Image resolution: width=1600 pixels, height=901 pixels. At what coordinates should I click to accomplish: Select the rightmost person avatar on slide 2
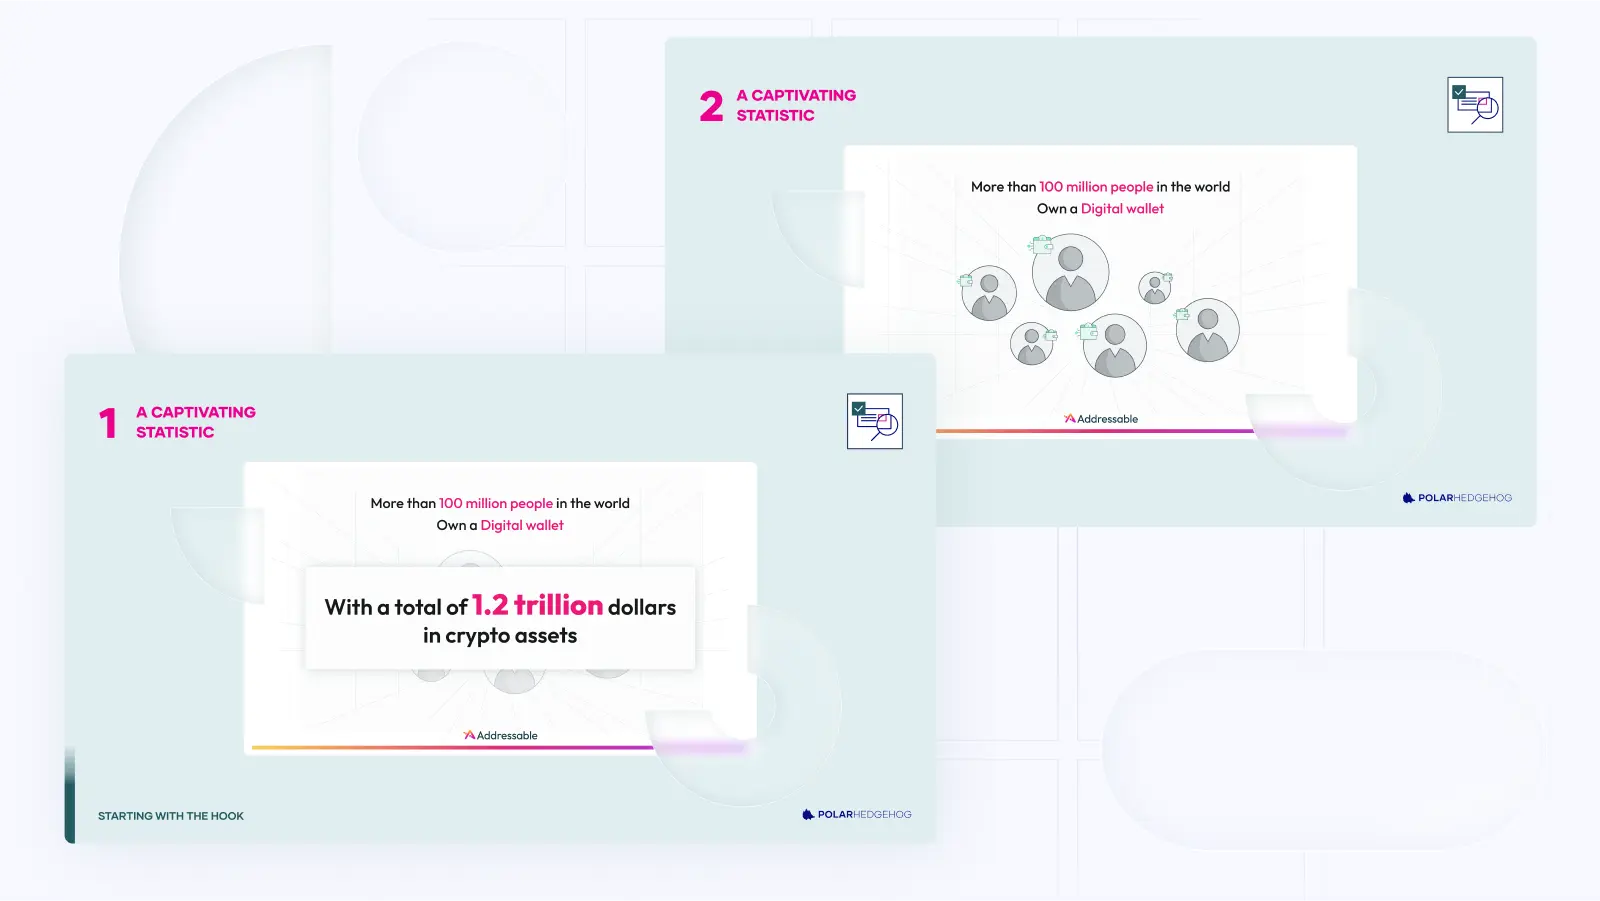[x=1208, y=330]
